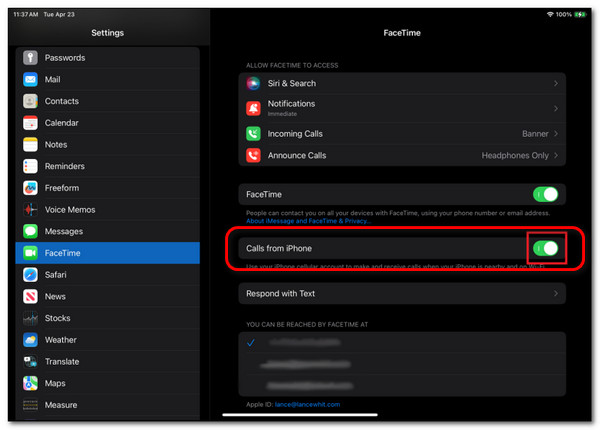Tap the 100% battery percentage

(564, 15)
